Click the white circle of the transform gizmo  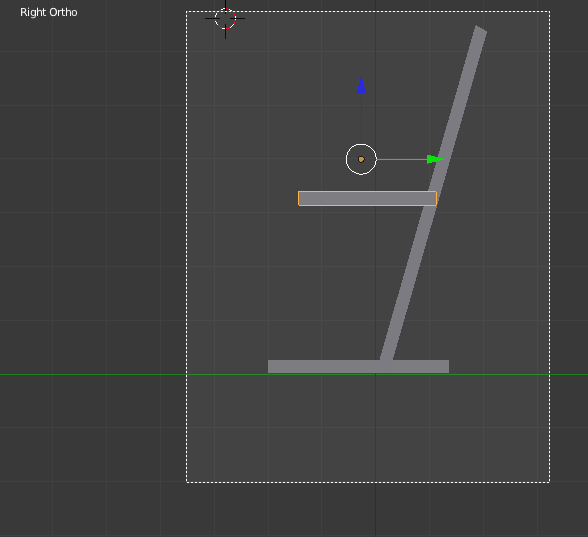coord(361,159)
